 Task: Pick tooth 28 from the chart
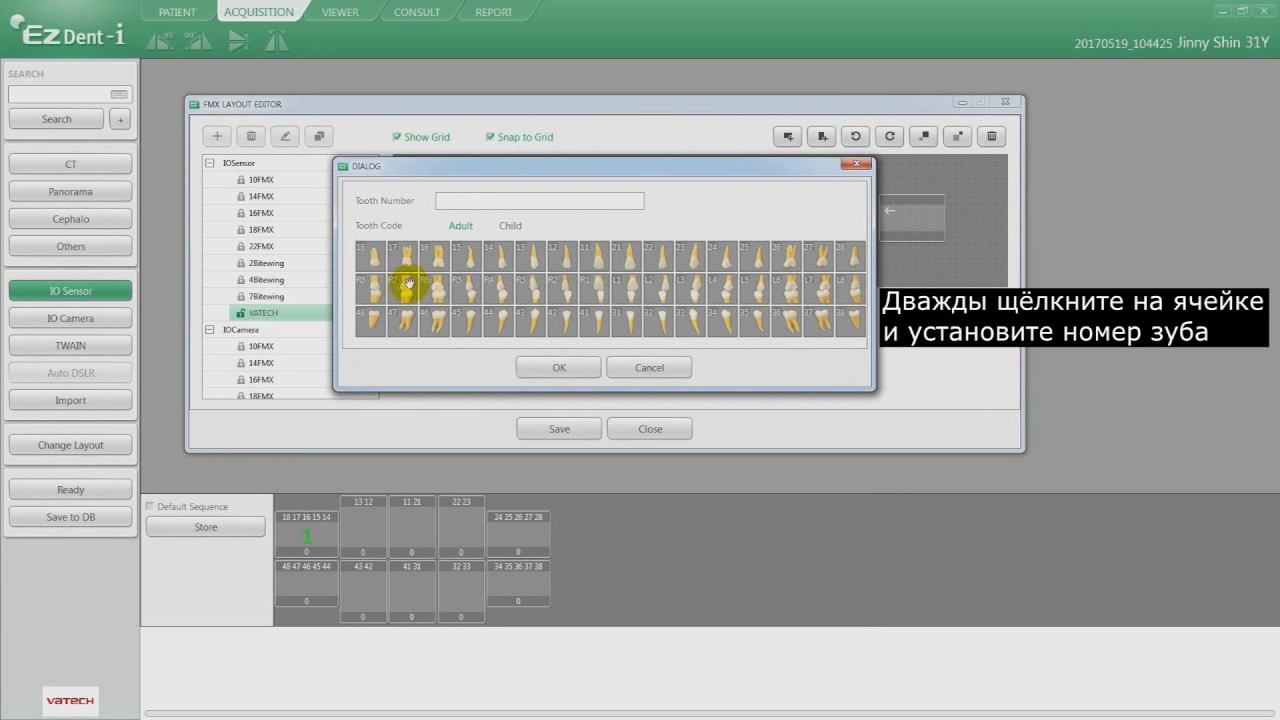pyautogui.click(x=850, y=255)
